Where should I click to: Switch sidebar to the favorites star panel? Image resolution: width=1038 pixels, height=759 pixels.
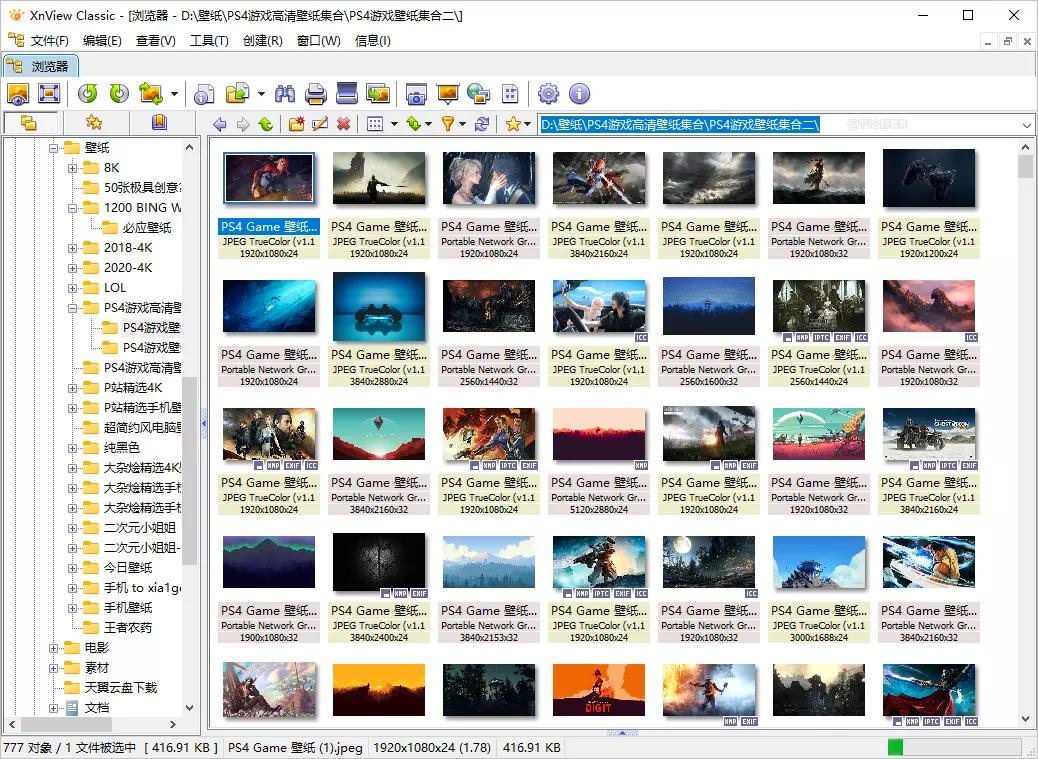(x=96, y=122)
